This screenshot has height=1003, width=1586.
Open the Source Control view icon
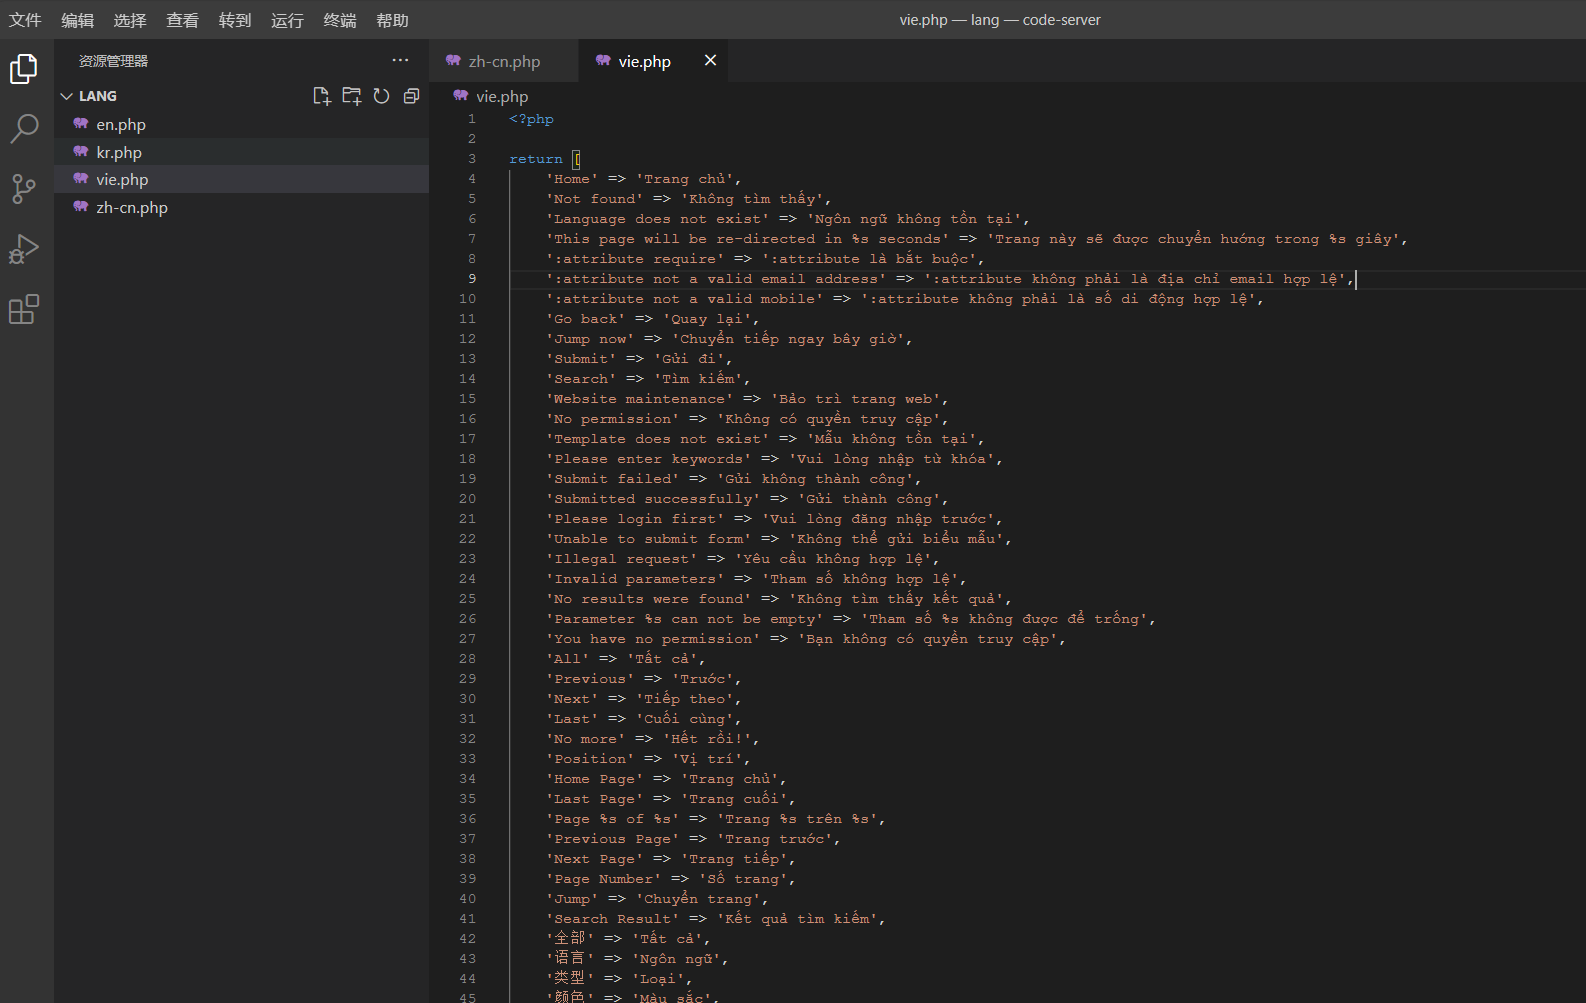[24, 189]
